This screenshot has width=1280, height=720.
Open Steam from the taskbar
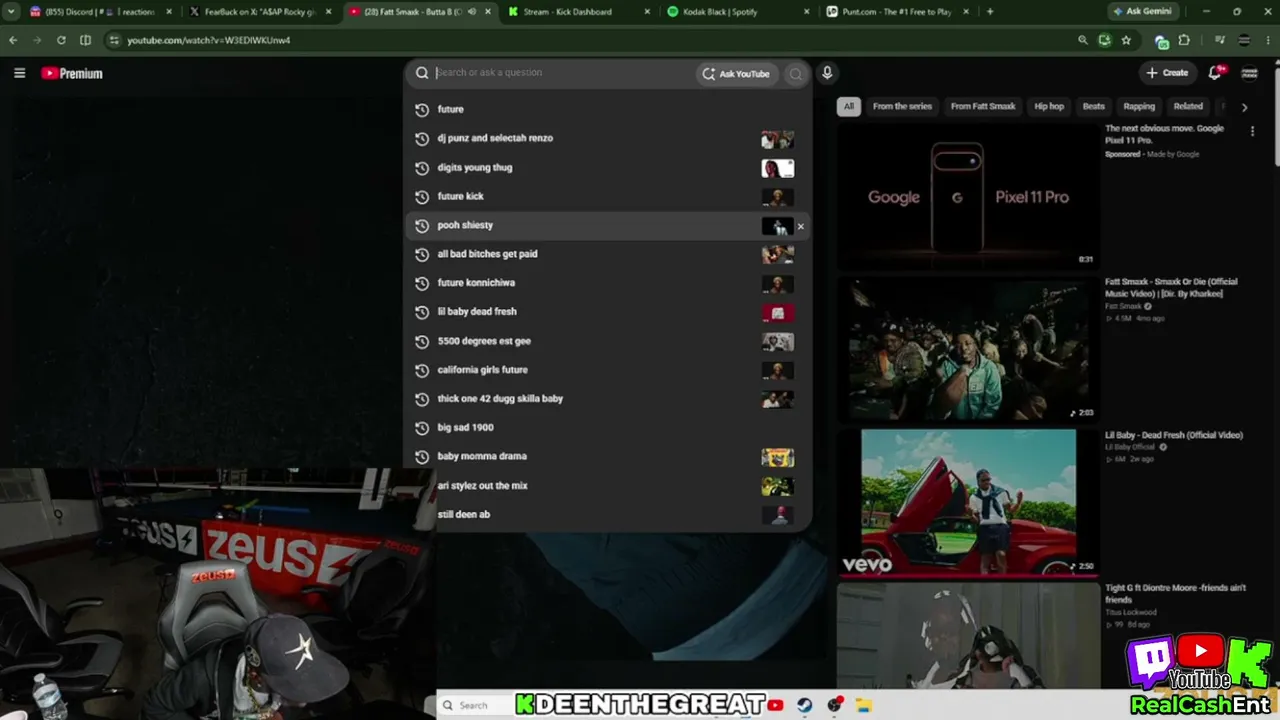tap(804, 705)
